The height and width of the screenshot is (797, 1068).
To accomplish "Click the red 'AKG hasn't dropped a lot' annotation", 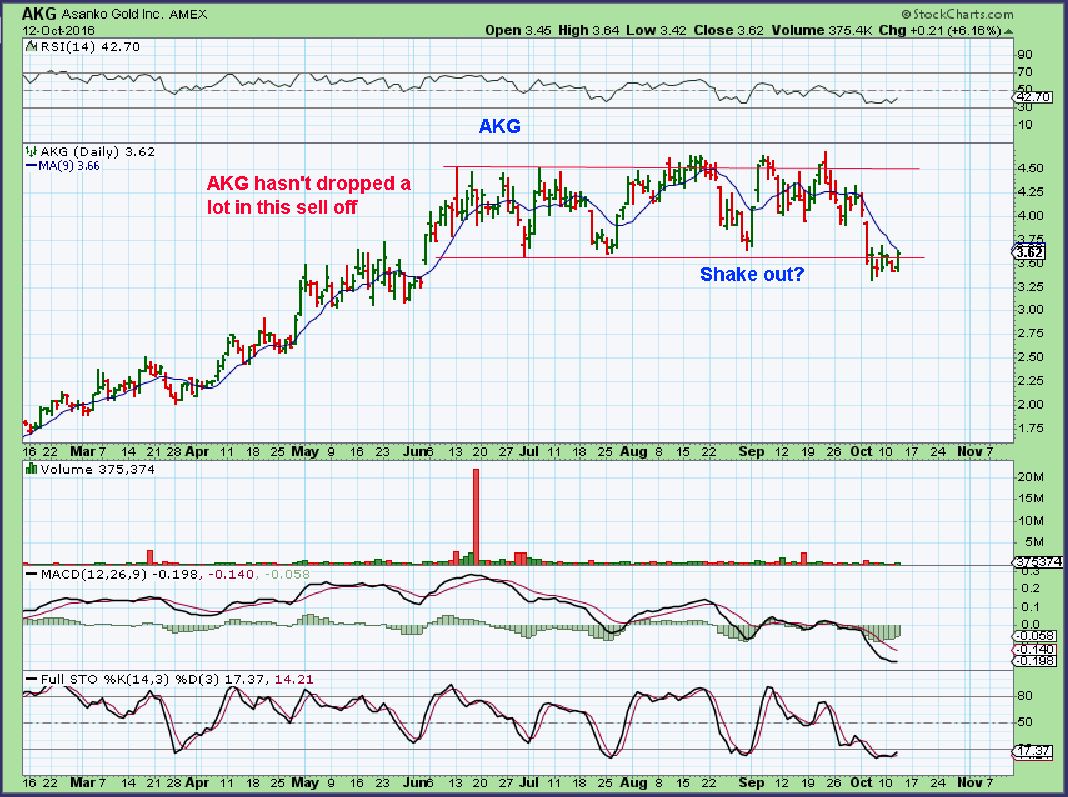I will (x=309, y=195).
